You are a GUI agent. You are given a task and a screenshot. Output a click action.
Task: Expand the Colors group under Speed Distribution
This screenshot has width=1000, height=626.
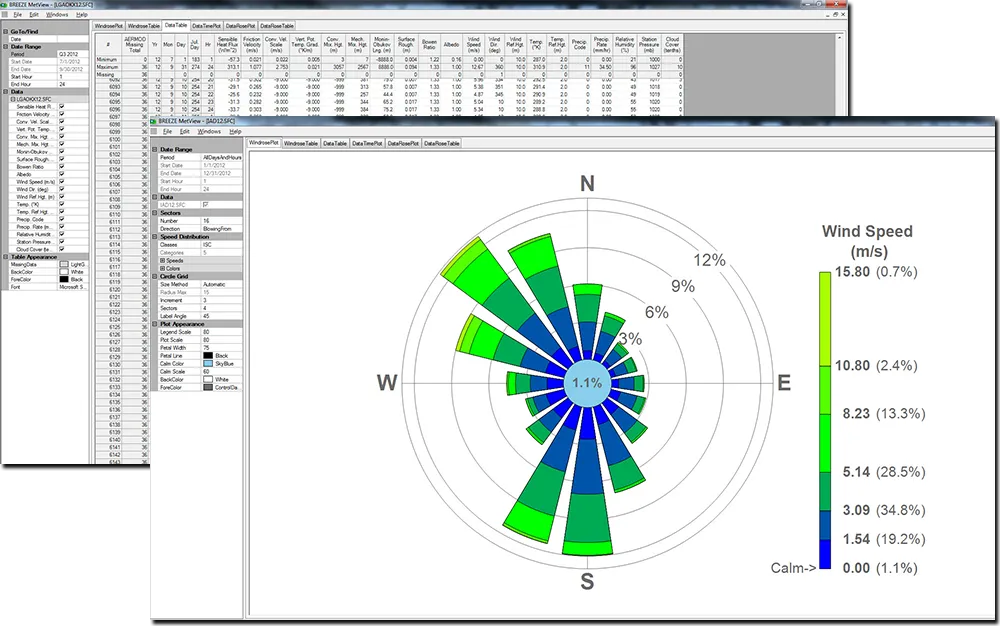coord(164,267)
